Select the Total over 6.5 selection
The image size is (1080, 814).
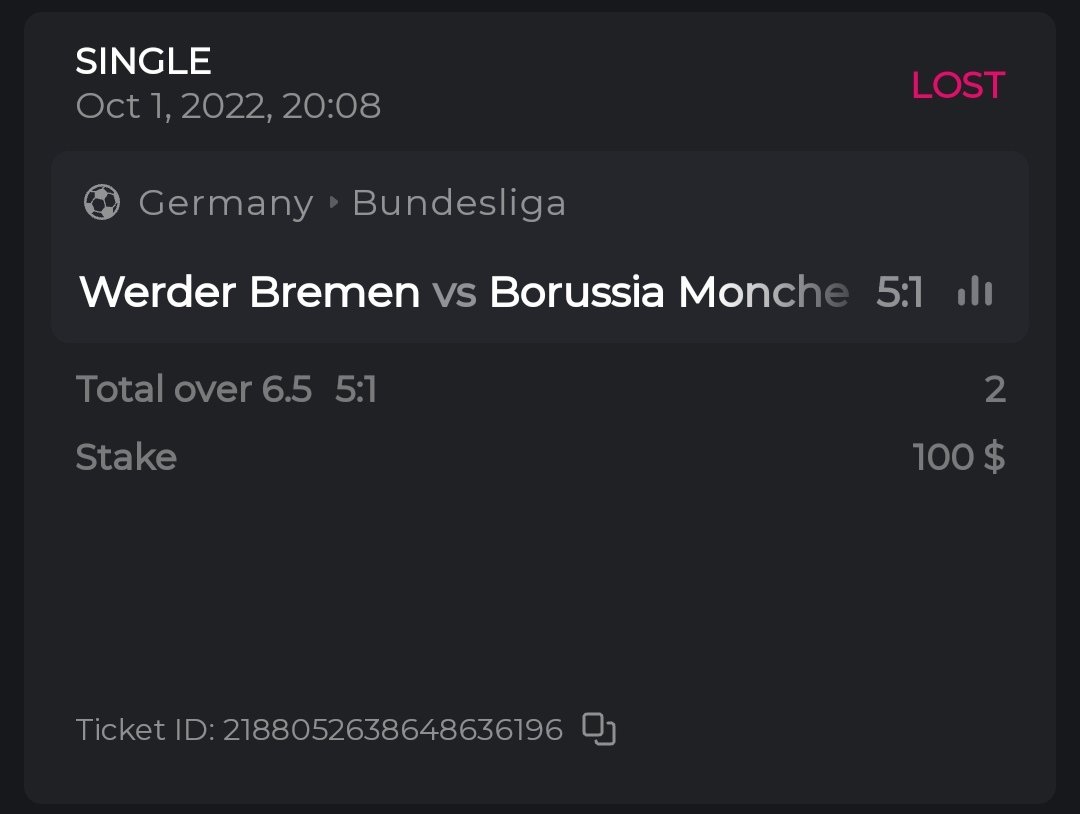(x=194, y=389)
